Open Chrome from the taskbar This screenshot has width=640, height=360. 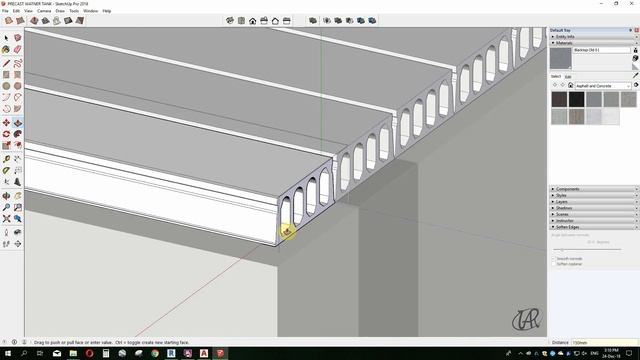(155, 353)
